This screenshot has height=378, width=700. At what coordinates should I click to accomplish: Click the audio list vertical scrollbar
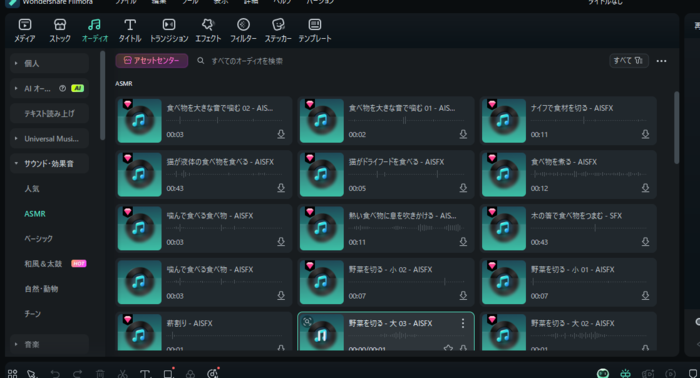pos(676,128)
